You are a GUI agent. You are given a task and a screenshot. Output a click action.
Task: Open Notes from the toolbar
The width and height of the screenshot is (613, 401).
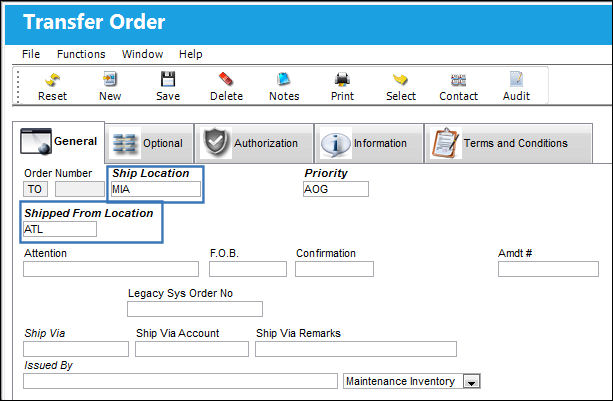coord(284,79)
